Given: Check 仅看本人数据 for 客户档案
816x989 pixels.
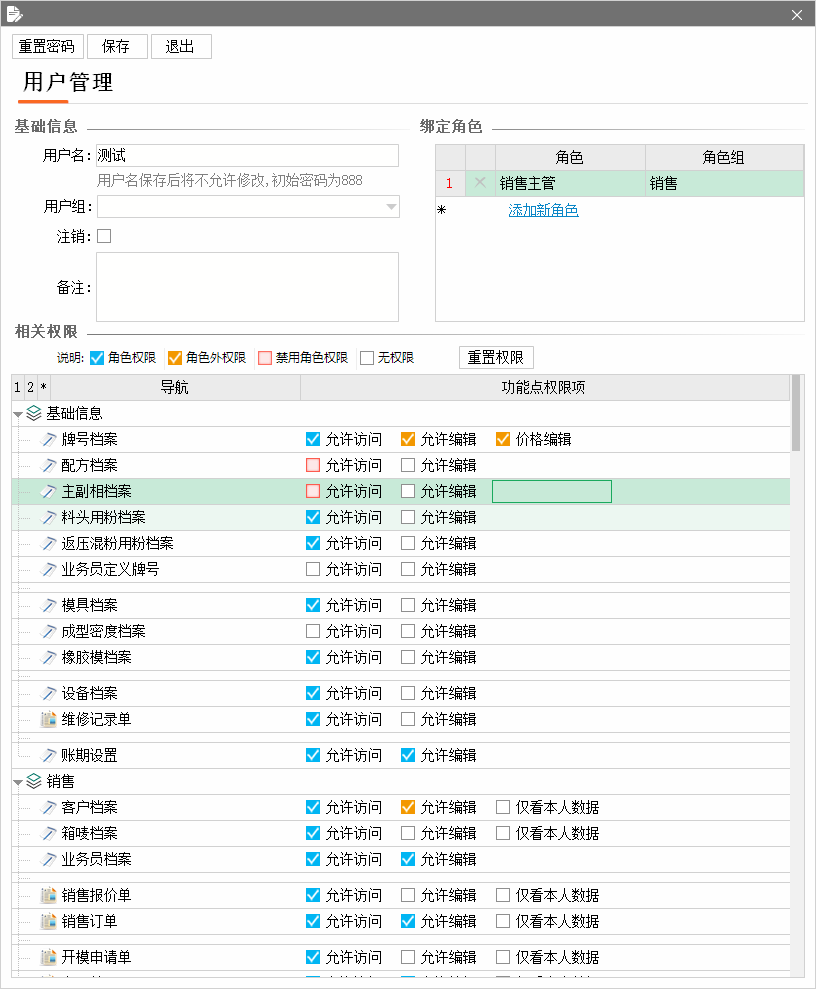Looking at the screenshot, I should point(503,807).
